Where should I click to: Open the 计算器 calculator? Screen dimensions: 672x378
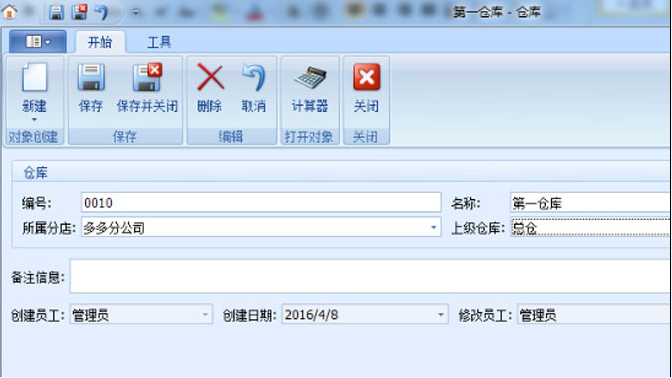309,89
